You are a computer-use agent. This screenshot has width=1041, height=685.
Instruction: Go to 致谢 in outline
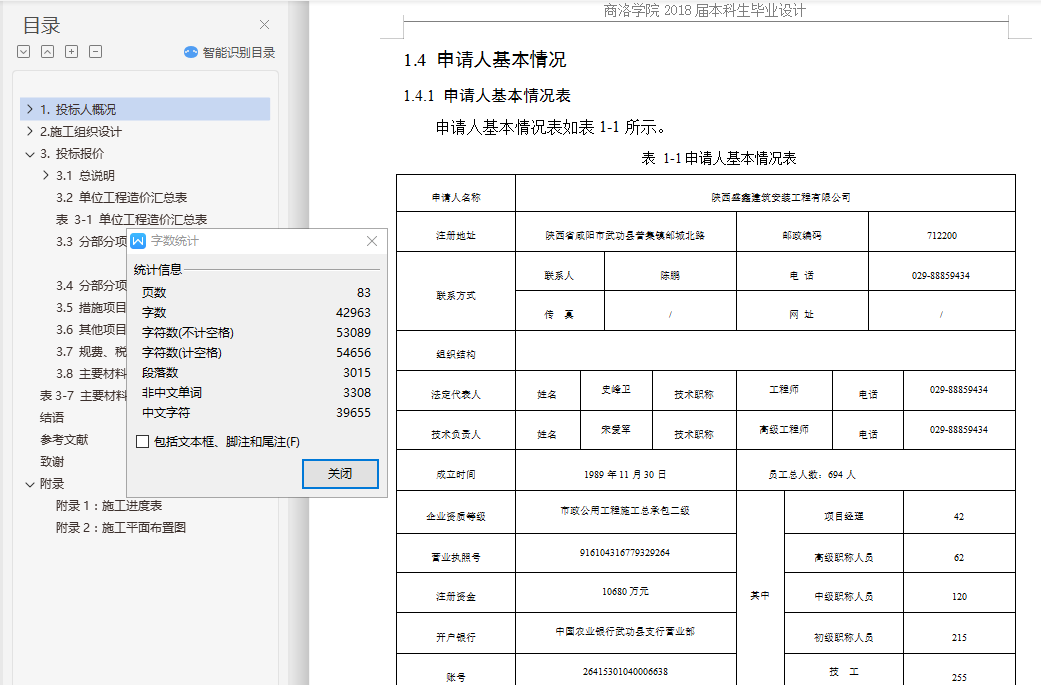coord(52,461)
